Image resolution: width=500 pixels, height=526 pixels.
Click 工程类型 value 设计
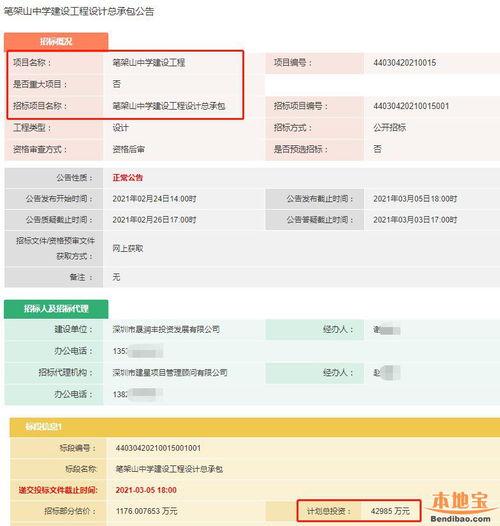pyautogui.click(x=120, y=127)
